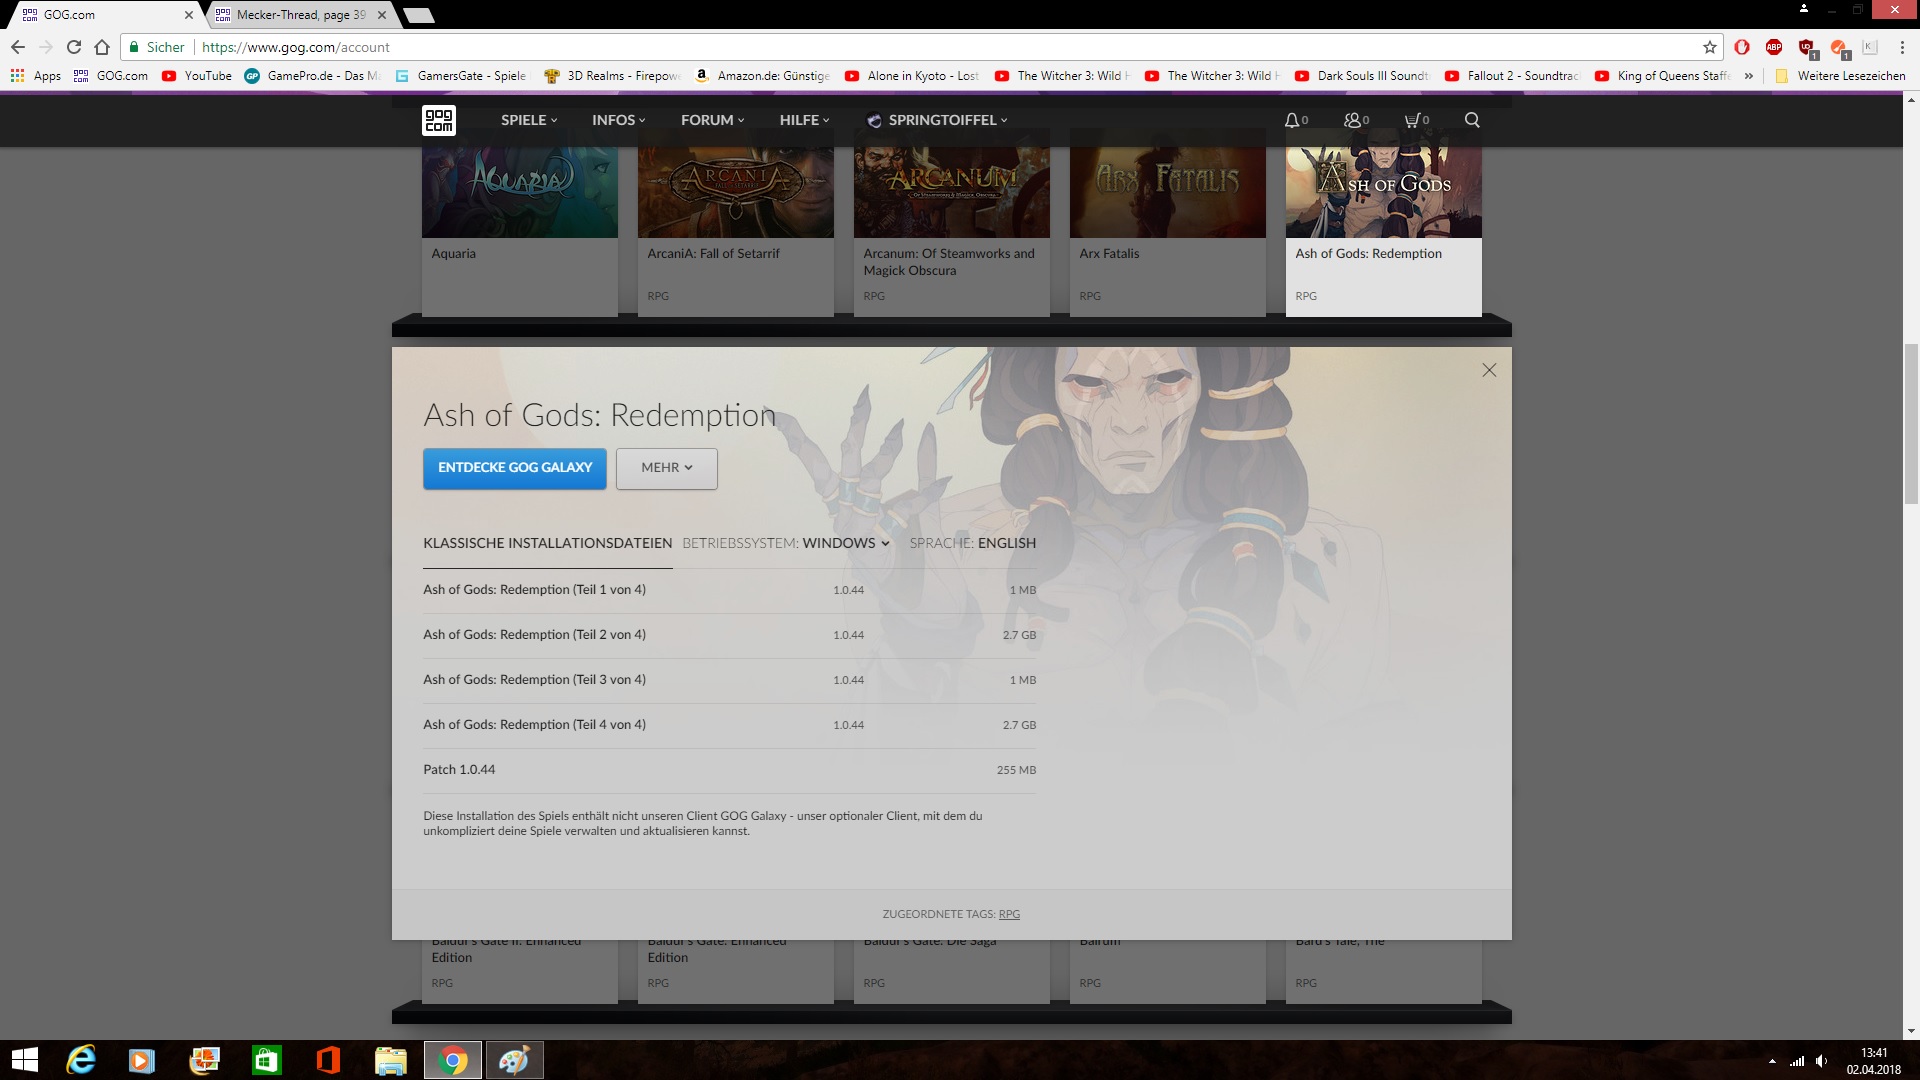
Task: Open the Windows Store taskbar icon
Action: (x=266, y=1060)
